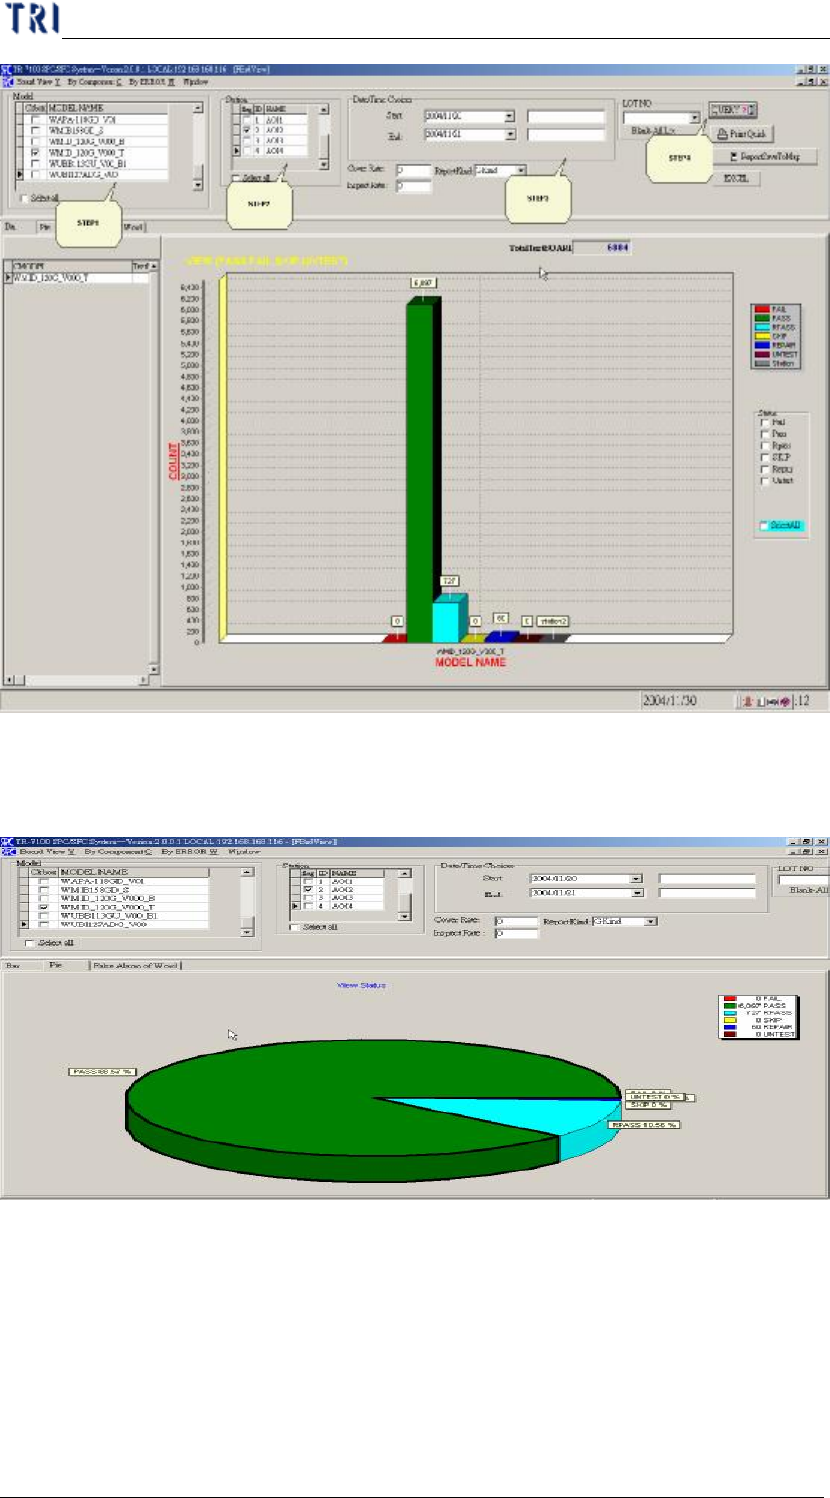Enable Pass status checkbox beside chart
830x1498 pixels.
click(x=767, y=435)
